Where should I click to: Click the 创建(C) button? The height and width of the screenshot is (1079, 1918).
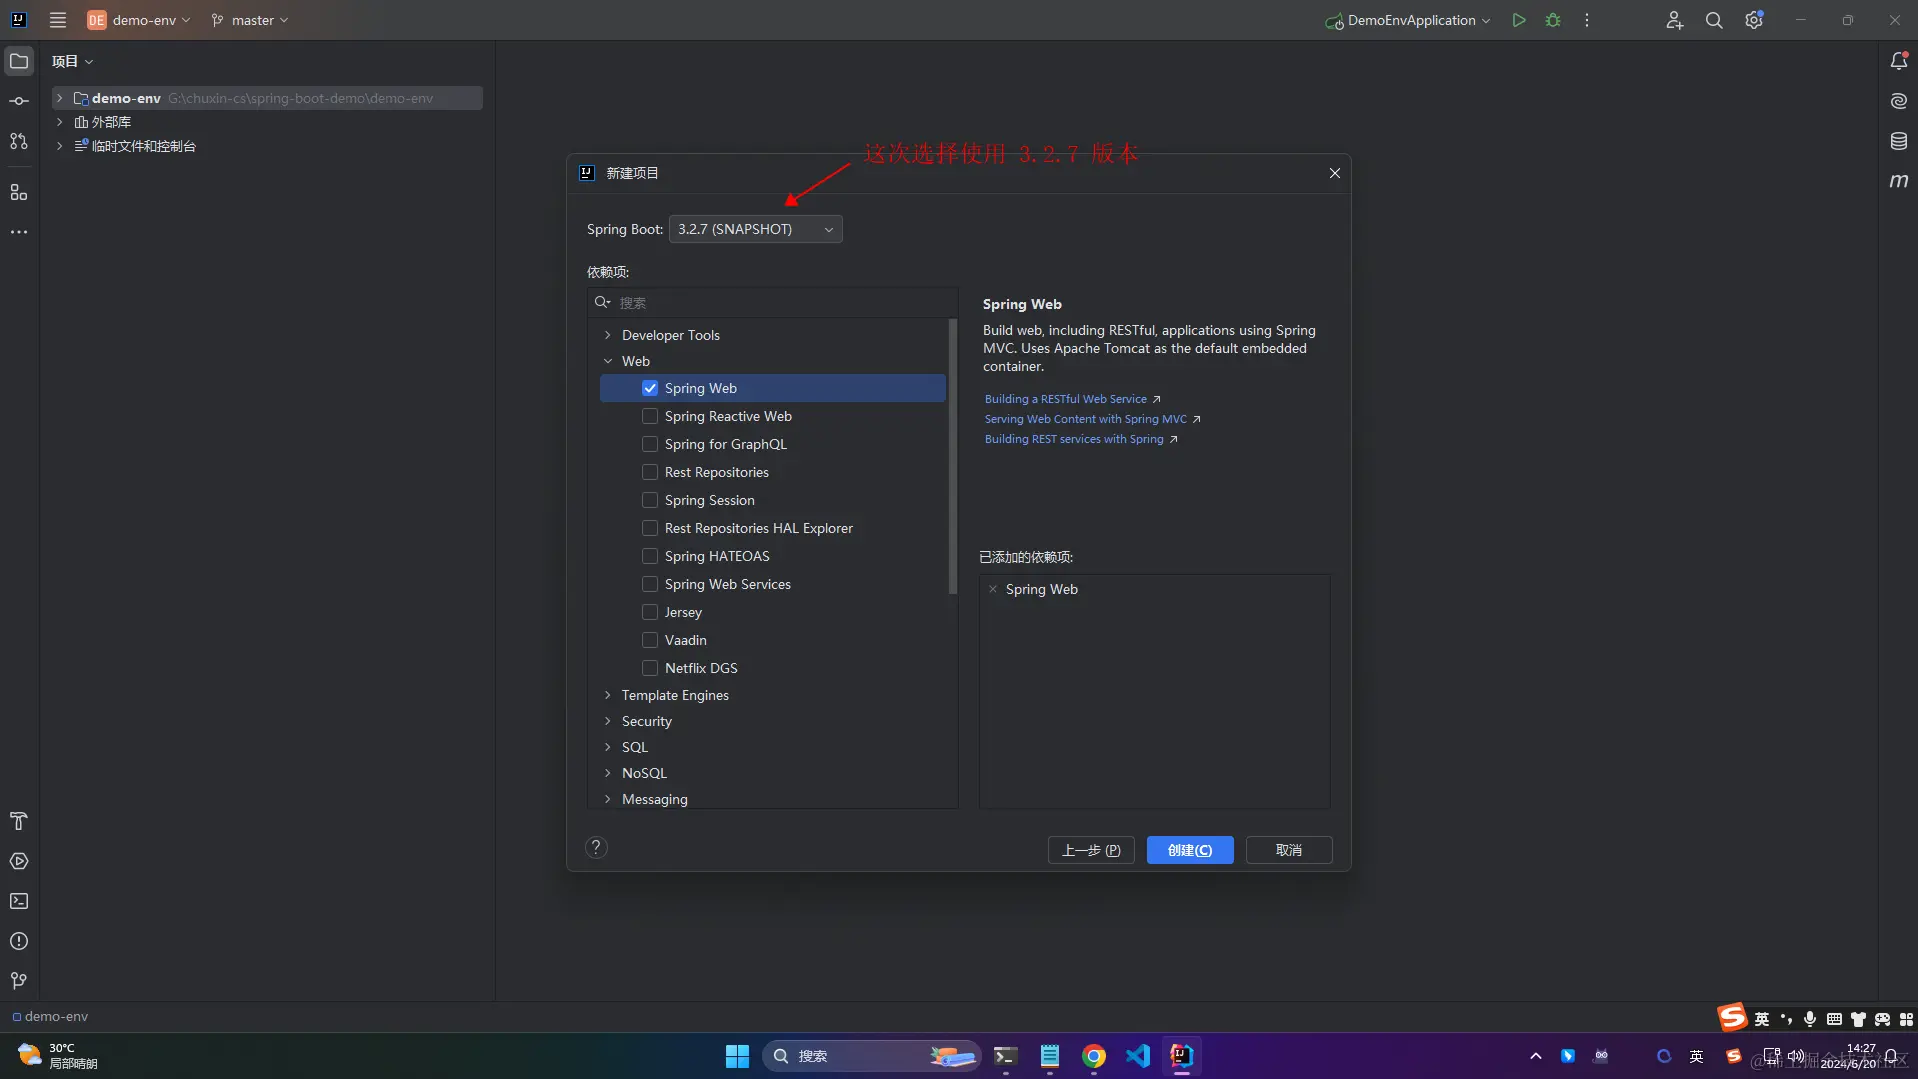pos(1190,850)
